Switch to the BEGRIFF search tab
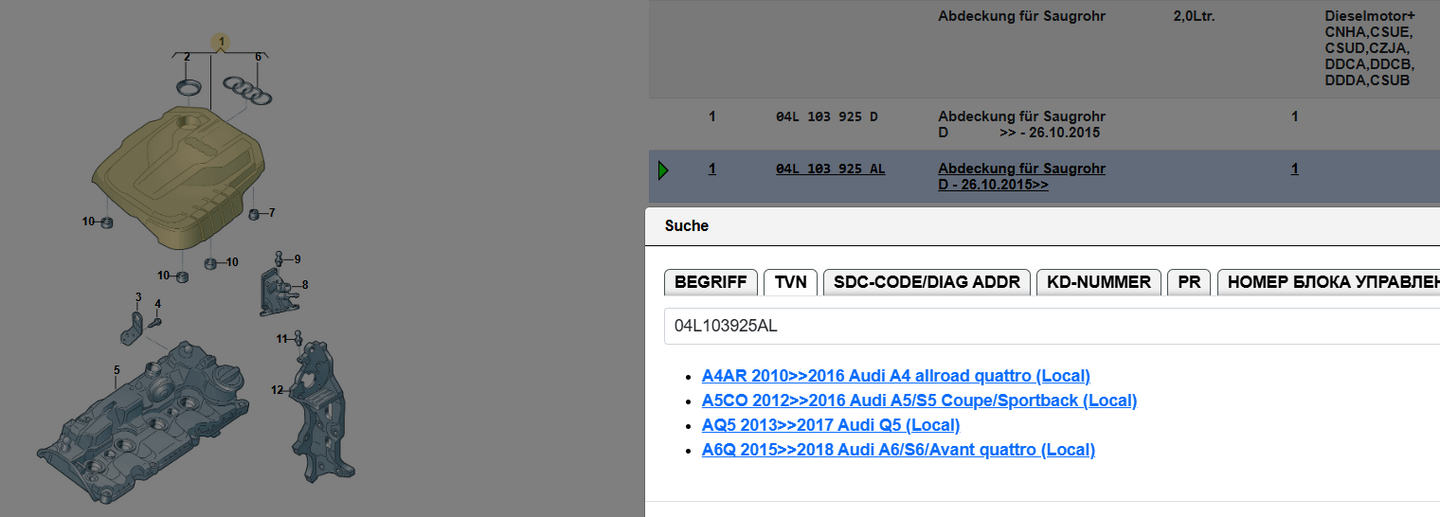Viewport: 1440px width, 517px height. click(x=711, y=282)
